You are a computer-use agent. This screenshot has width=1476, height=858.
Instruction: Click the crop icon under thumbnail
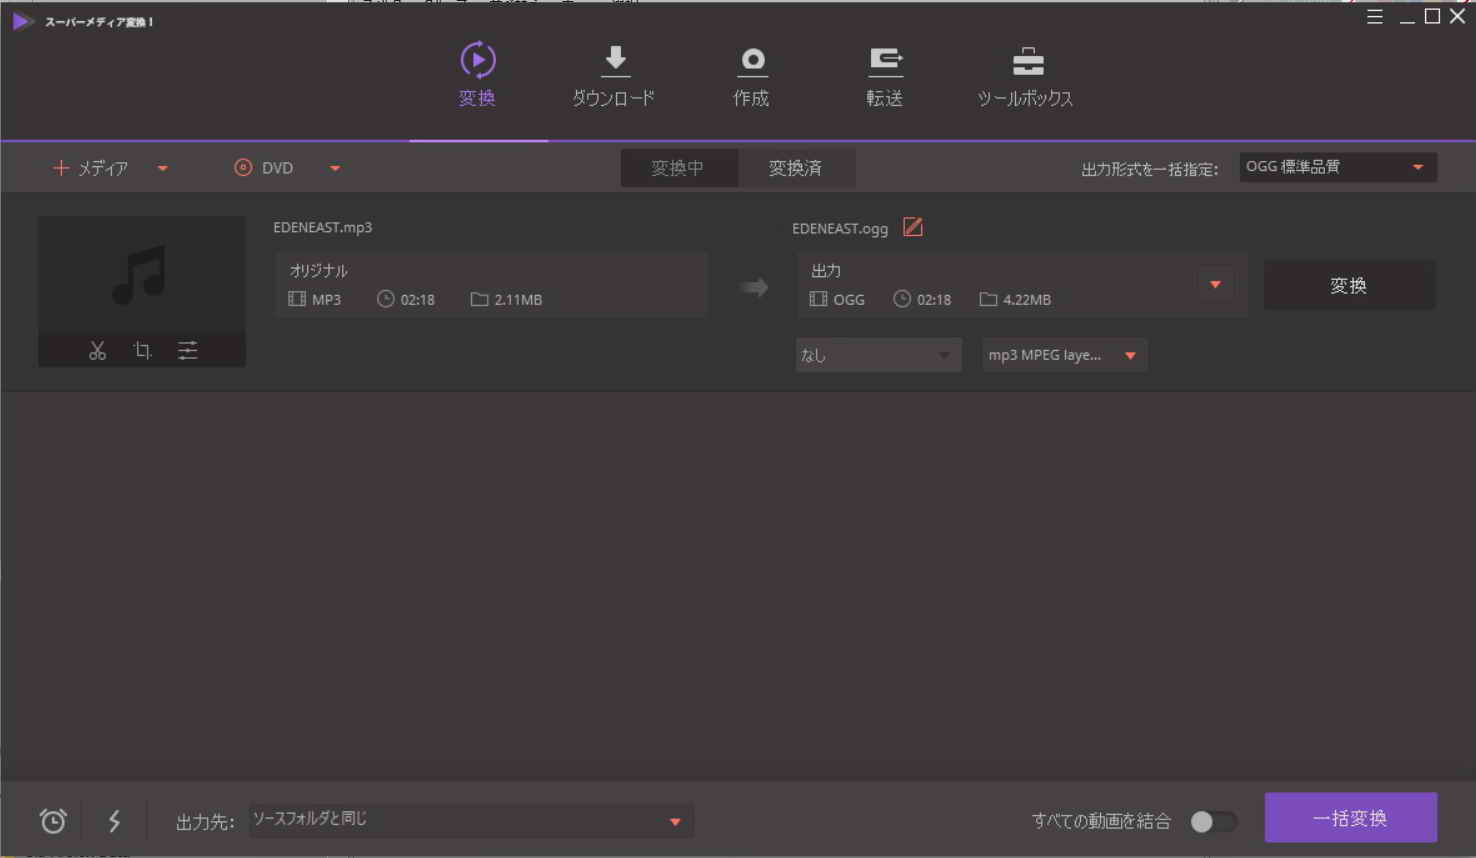point(142,351)
